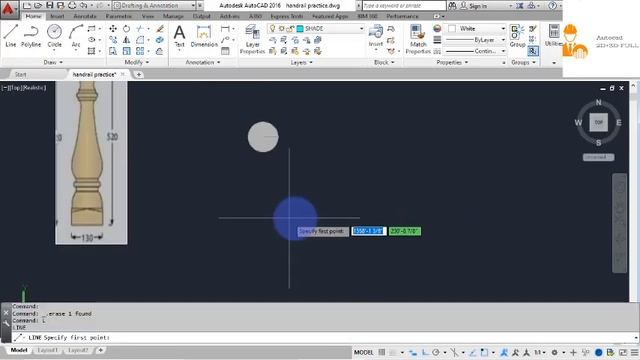Select the Line tool in Draw panel
This screenshot has height=360, width=640.
(x=11, y=36)
